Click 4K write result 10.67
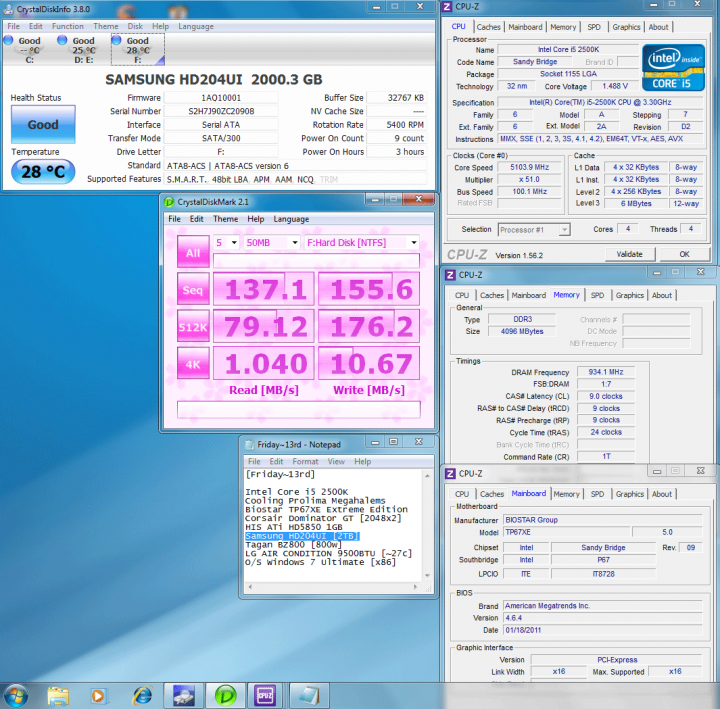Viewport: 720px width, 709px height. (369, 364)
